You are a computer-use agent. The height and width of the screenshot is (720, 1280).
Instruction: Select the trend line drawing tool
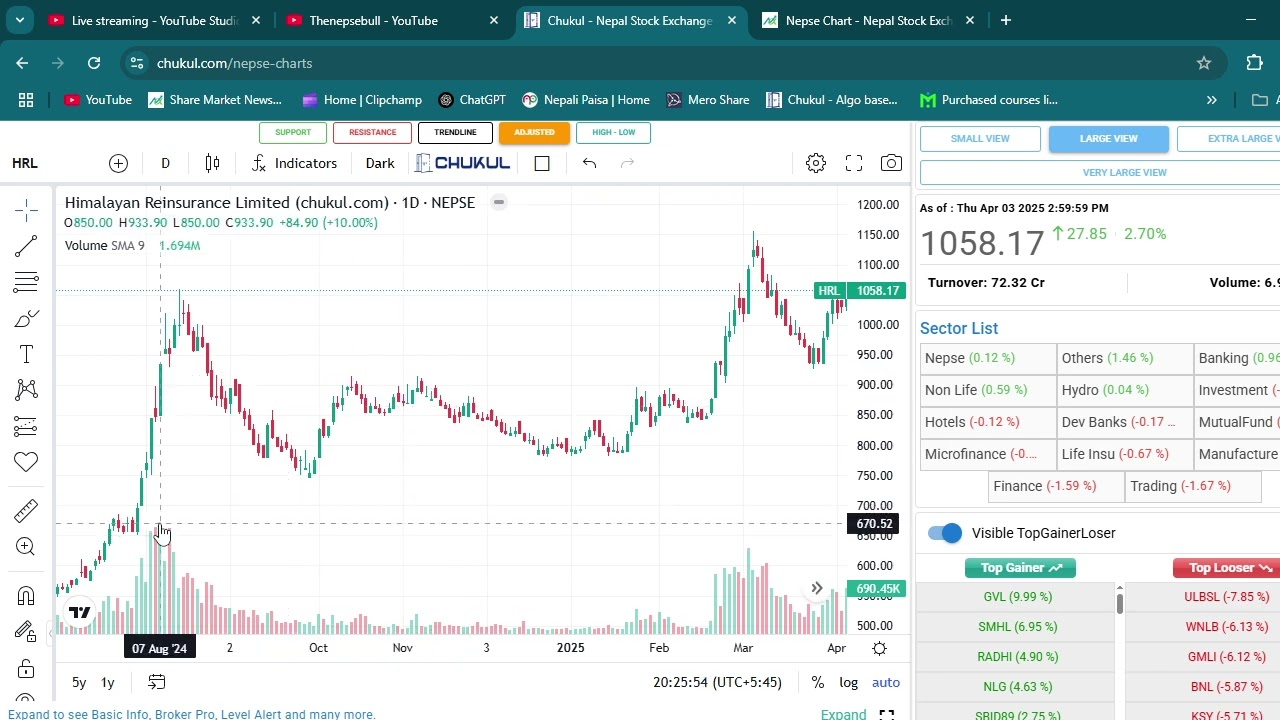pyautogui.click(x=26, y=246)
